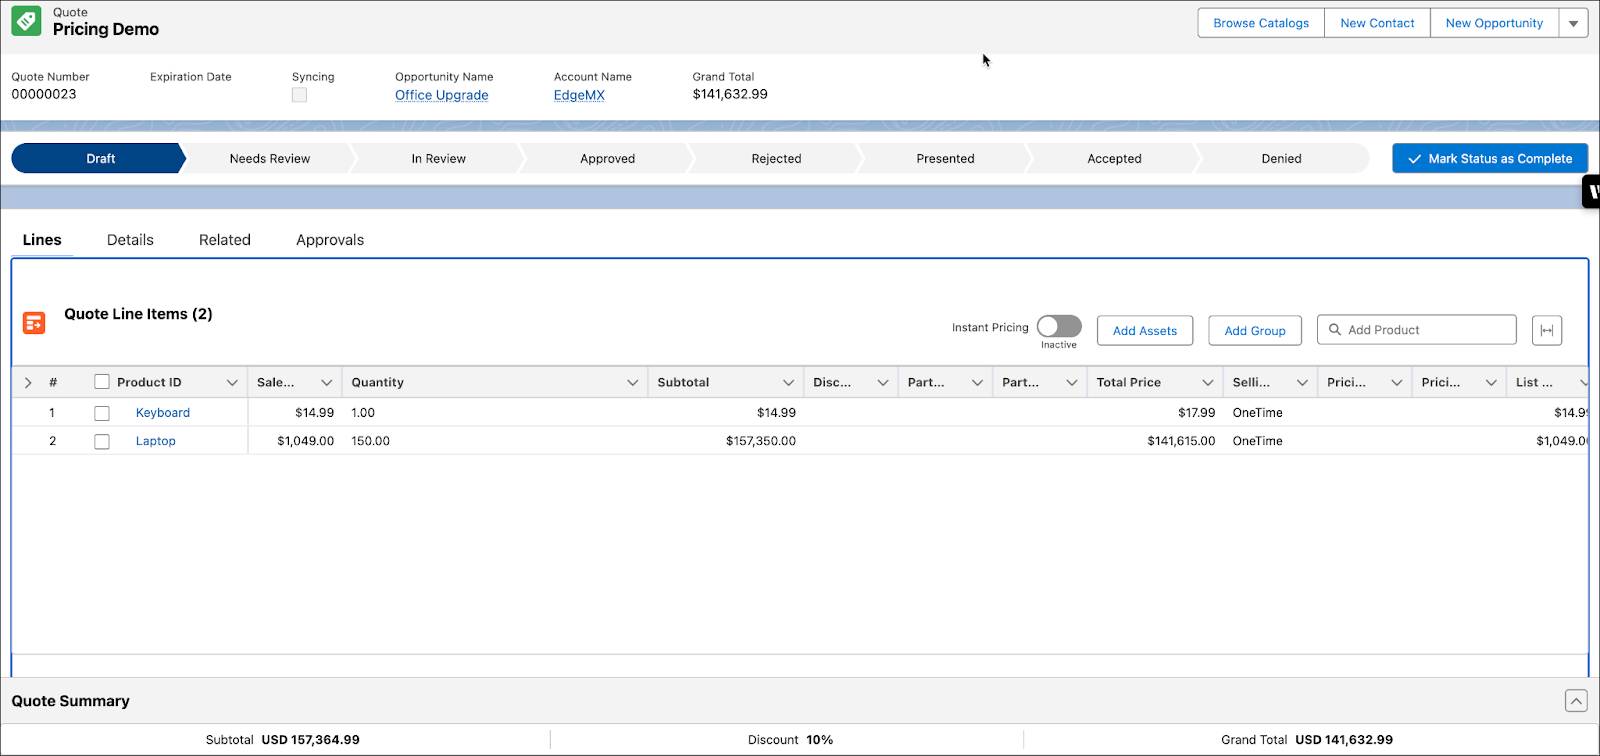The height and width of the screenshot is (756, 1600).
Task: Click the Add Product search field
Action: pos(1416,330)
